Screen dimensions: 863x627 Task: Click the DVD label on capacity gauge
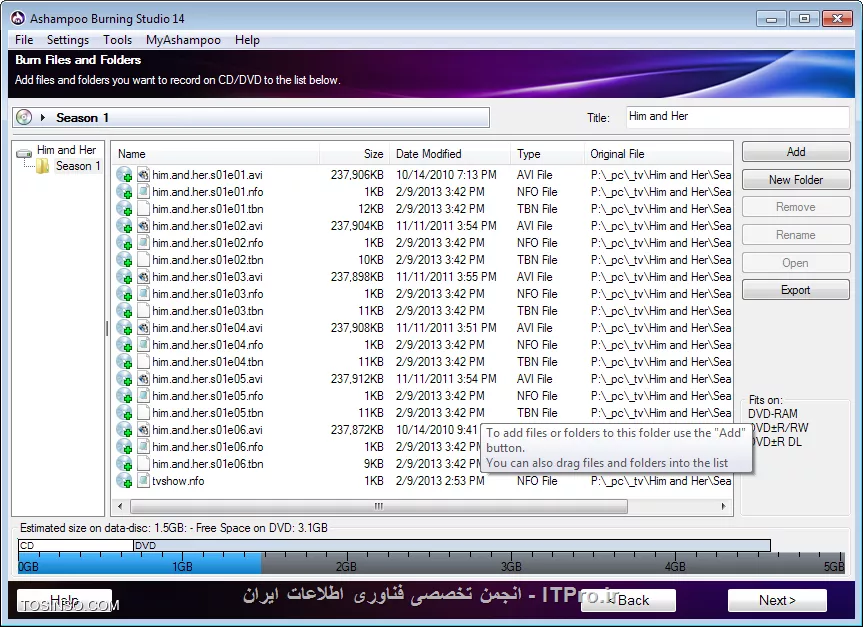tap(145, 546)
